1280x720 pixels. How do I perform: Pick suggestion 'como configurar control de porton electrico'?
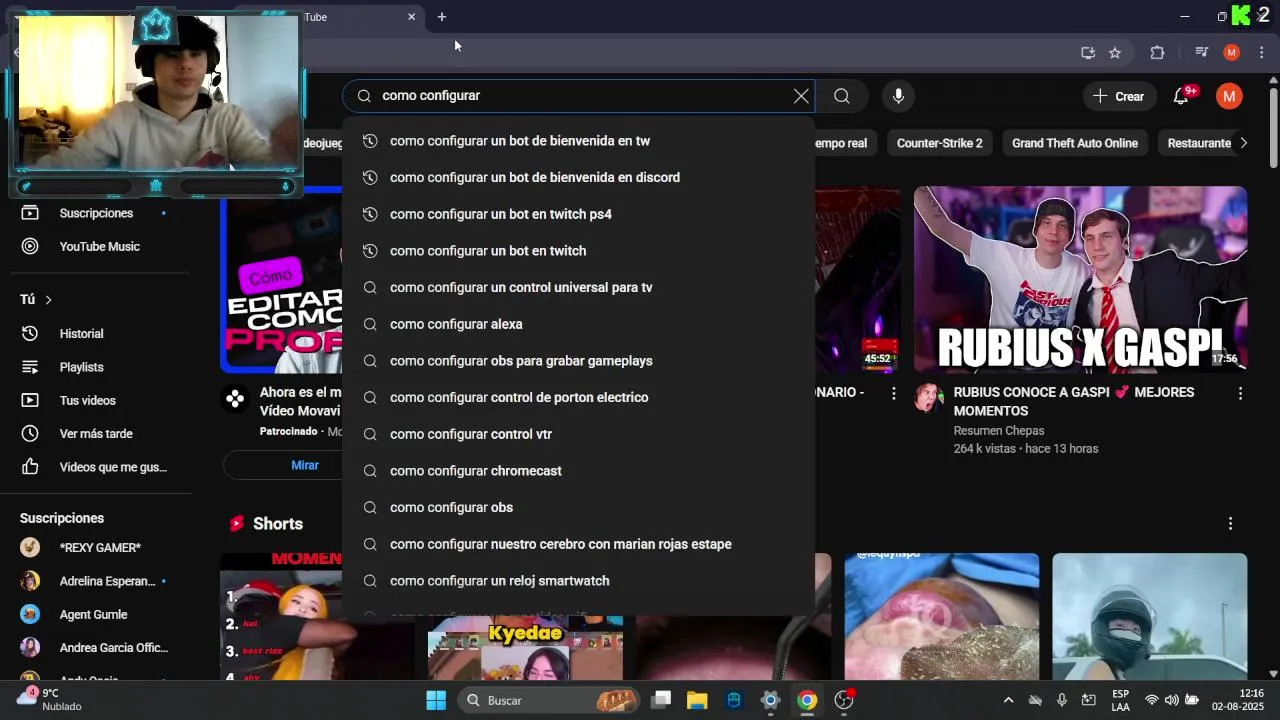(x=578, y=398)
